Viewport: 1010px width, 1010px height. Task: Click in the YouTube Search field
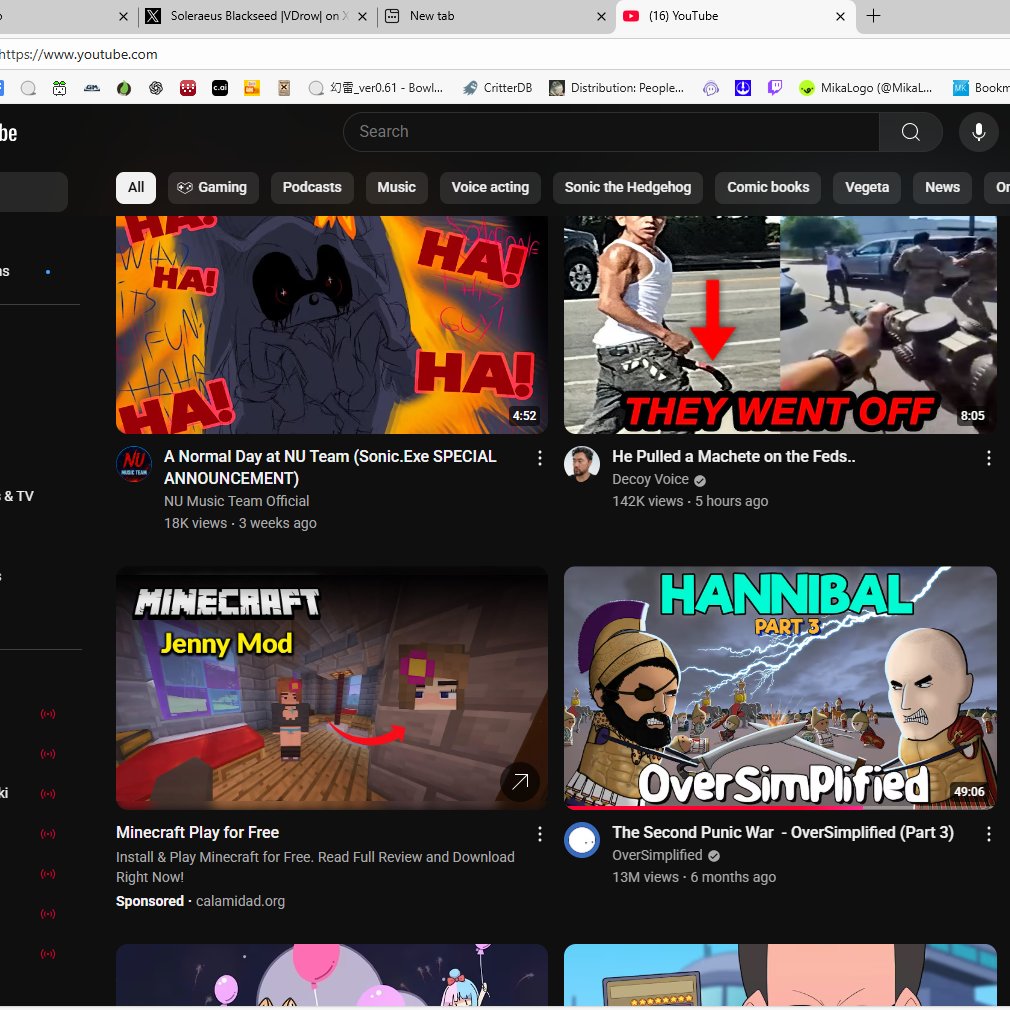click(612, 132)
